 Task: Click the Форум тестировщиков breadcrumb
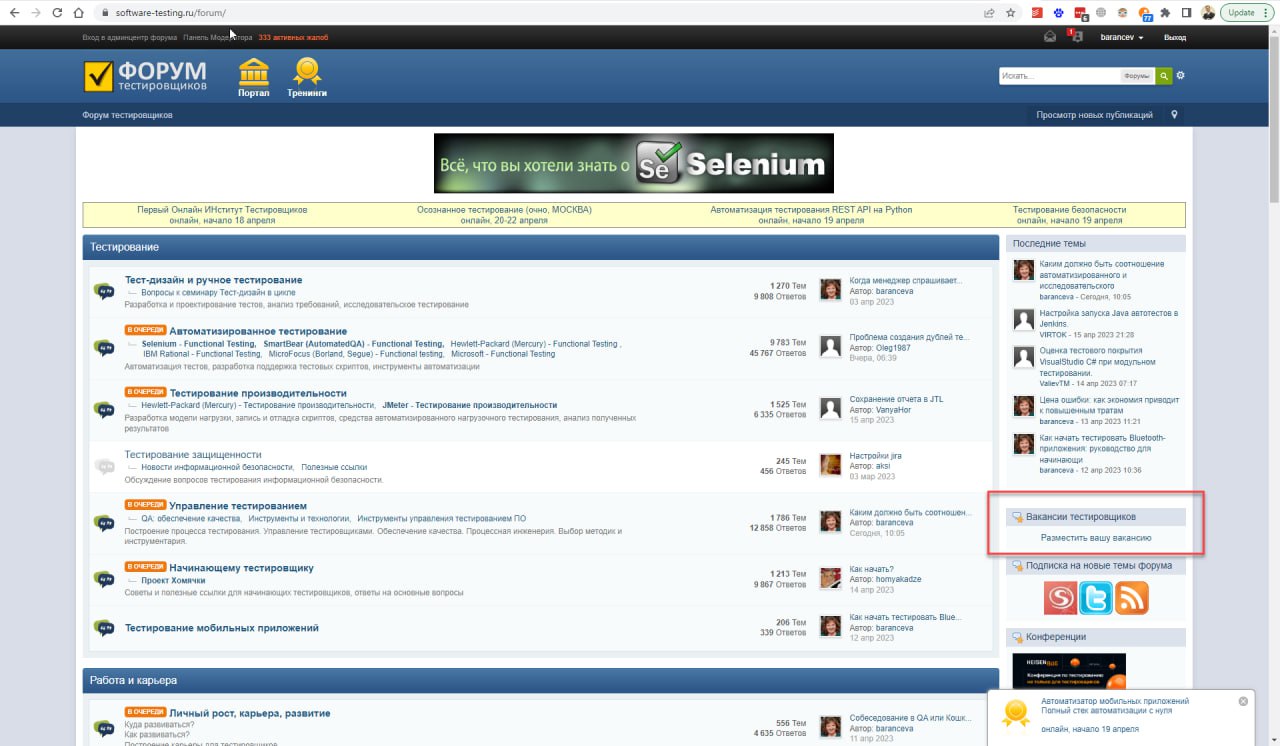(127, 115)
